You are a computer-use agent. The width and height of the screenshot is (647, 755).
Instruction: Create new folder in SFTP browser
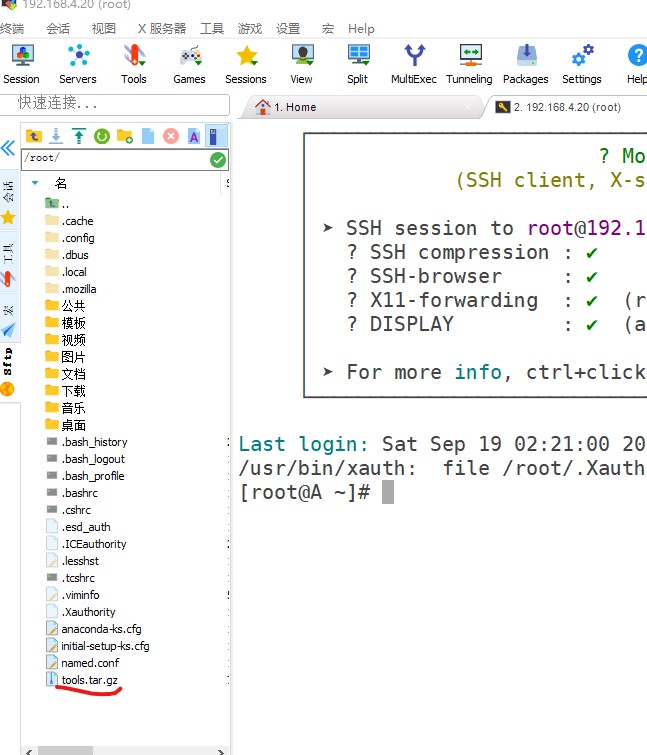coord(125,136)
